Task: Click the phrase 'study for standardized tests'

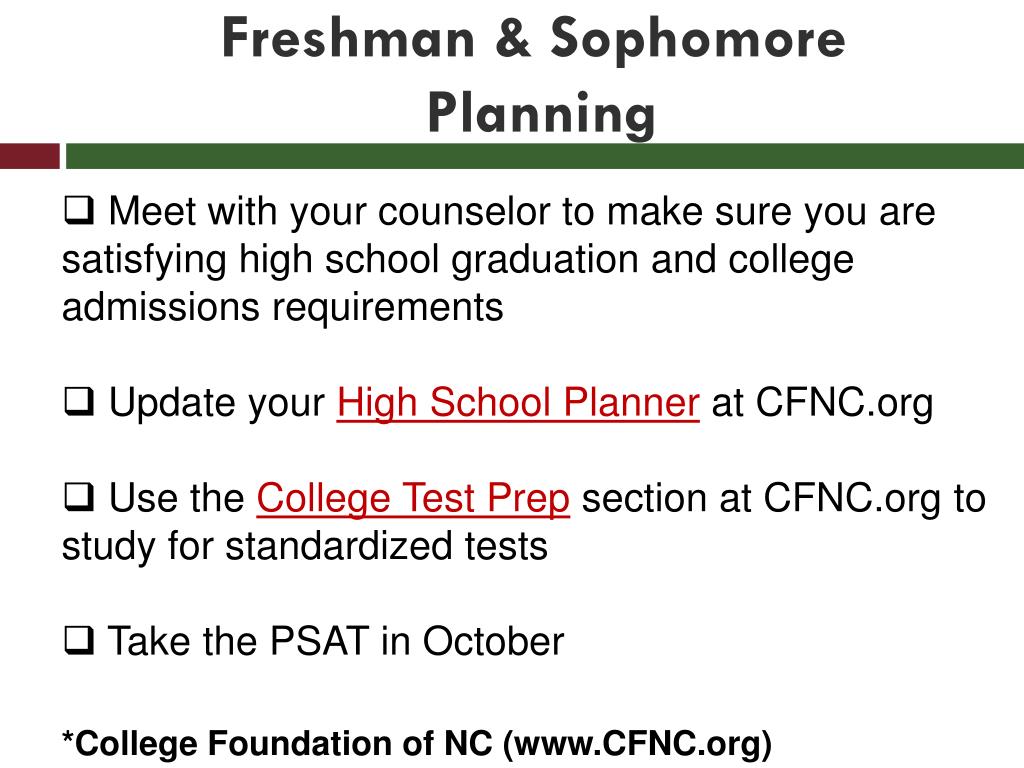Action: (x=304, y=546)
